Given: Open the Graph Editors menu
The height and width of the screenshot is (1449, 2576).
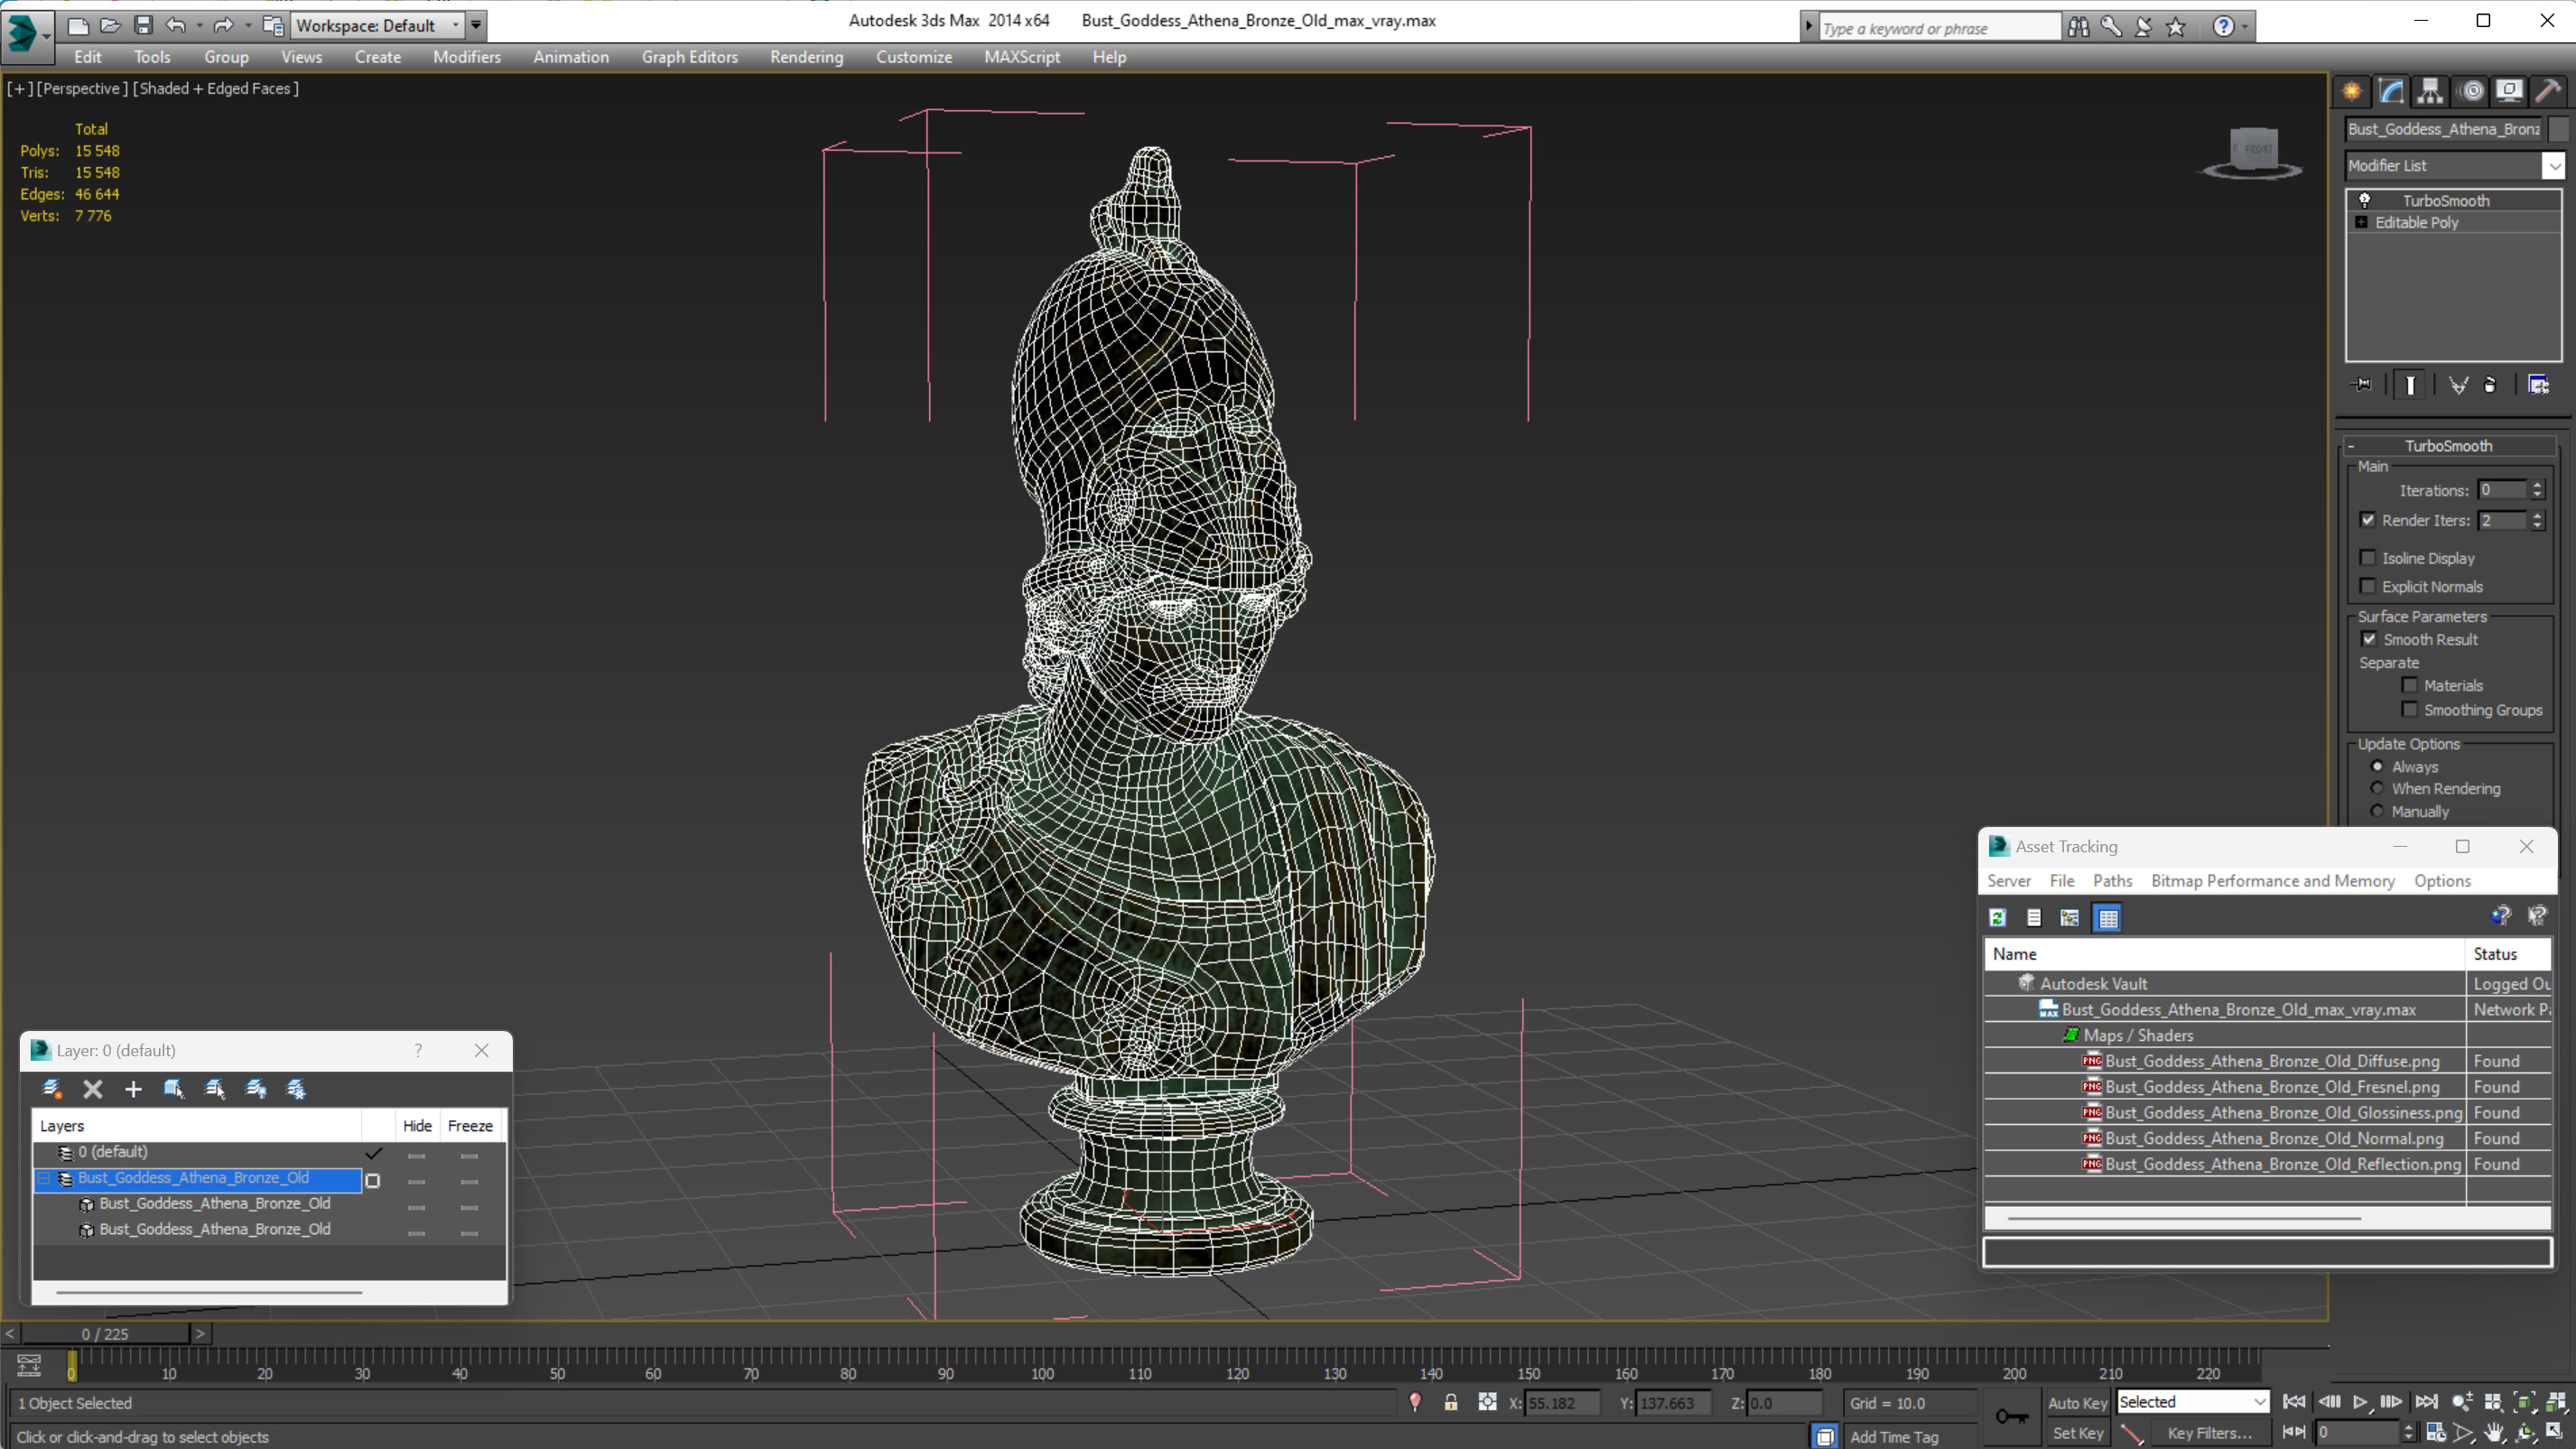Looking at the screenshot, I should pos(689,57).
